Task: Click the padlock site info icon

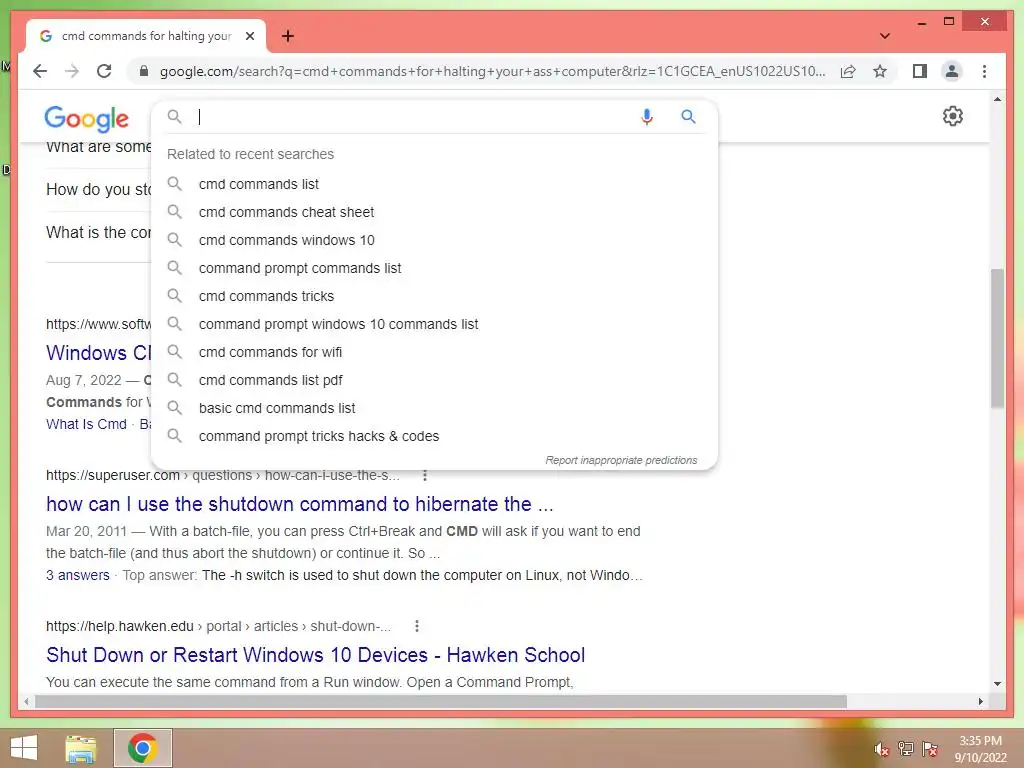Action: pos(144,71)
